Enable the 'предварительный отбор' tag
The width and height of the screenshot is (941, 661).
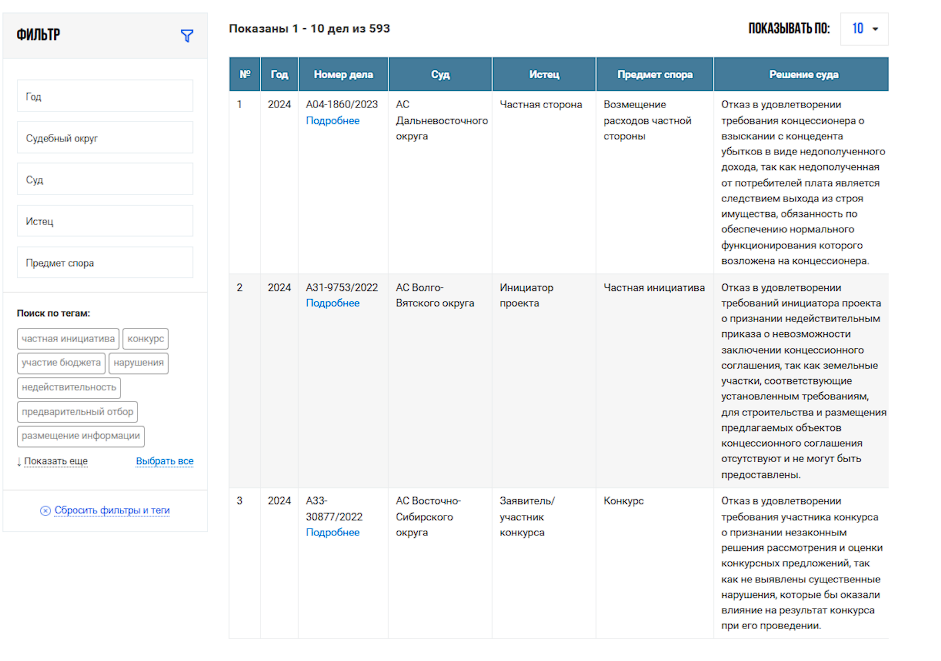[x=77, y=412]
